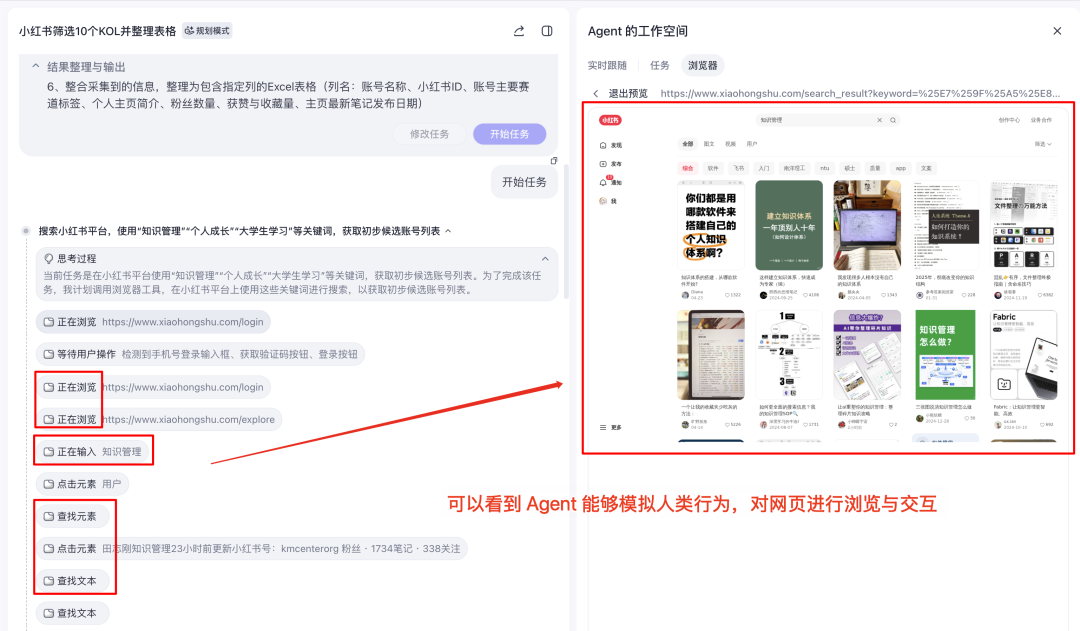
Task: Select the 用户 result tab
Action: pyautogui.click(x=751, y=144)
